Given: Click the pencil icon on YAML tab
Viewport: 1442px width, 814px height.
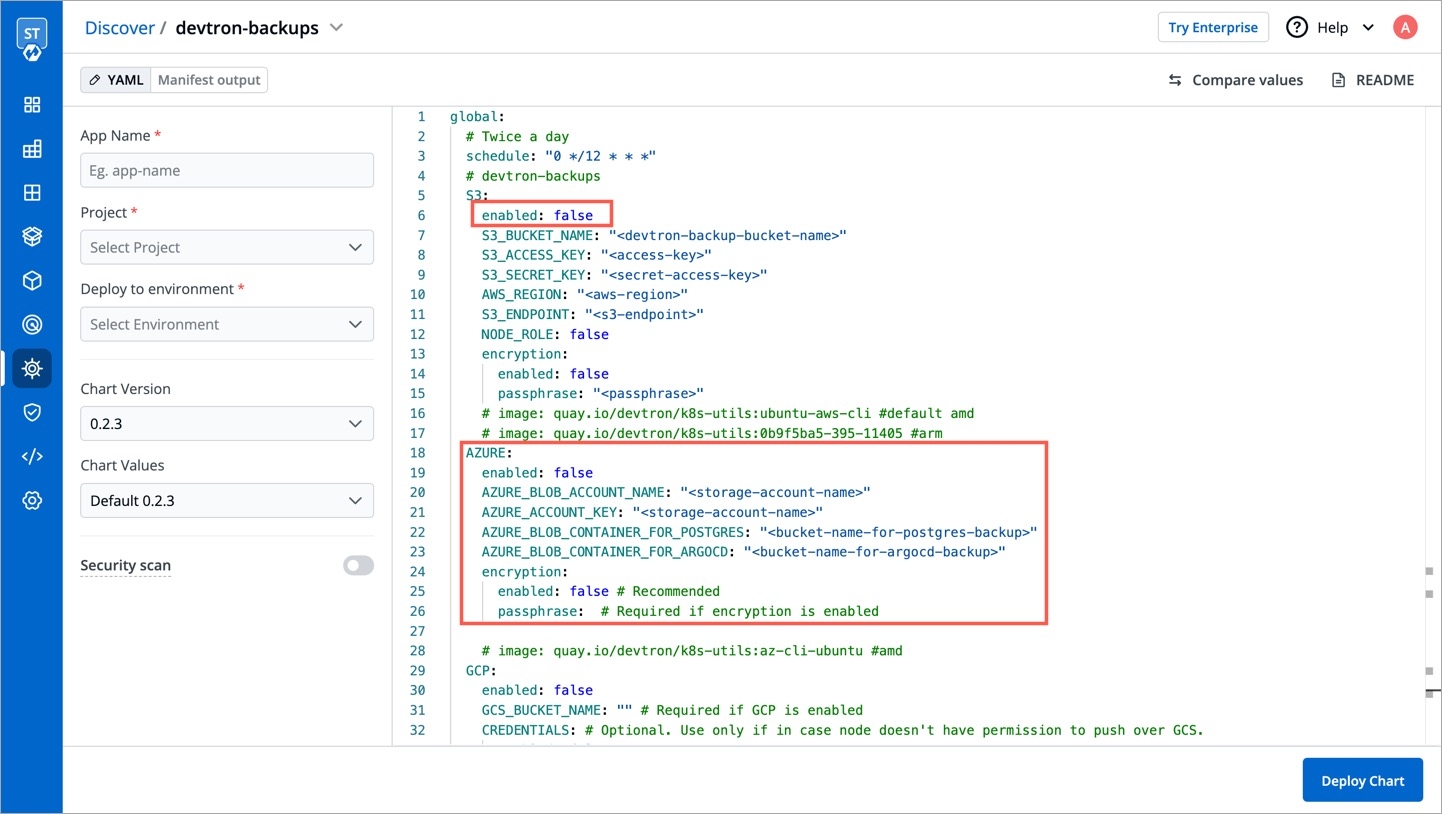Looking at the screenshot, I should coord(95,80).
